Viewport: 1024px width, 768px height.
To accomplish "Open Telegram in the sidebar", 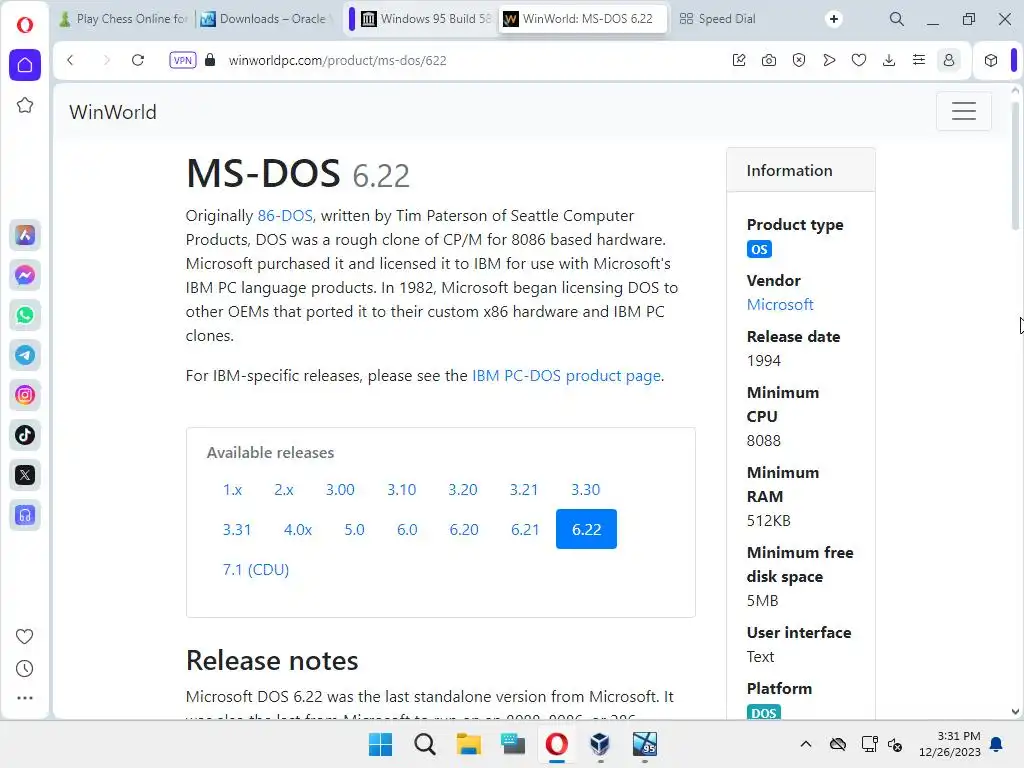I will point(25,355).
